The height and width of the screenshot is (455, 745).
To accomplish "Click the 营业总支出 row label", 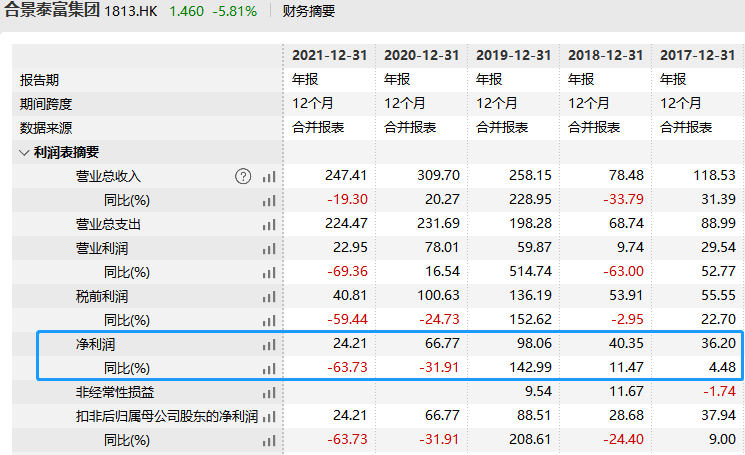I will coord(108,225).
